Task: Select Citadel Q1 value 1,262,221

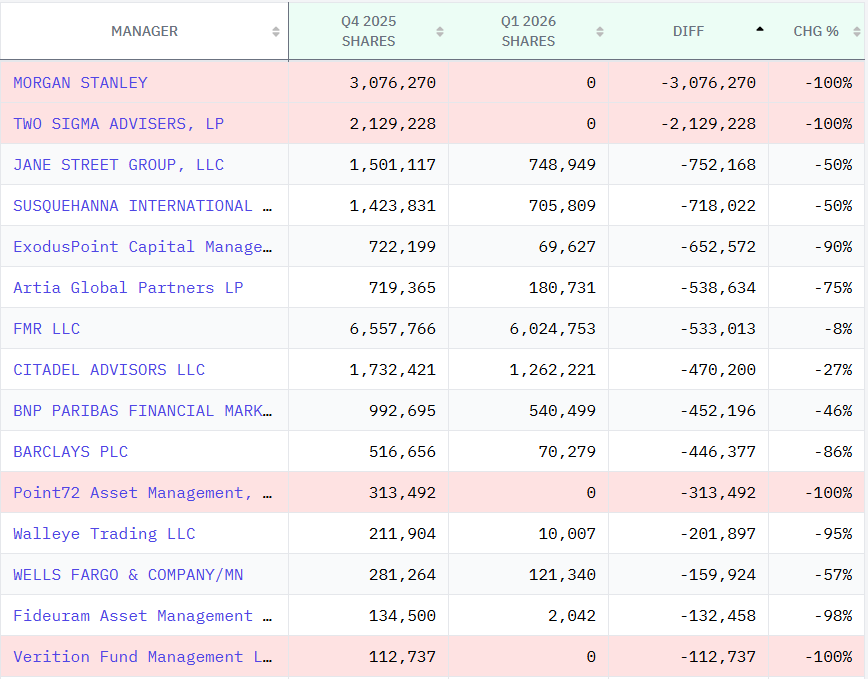Action: pyautogui.click(x=553, y=369)
